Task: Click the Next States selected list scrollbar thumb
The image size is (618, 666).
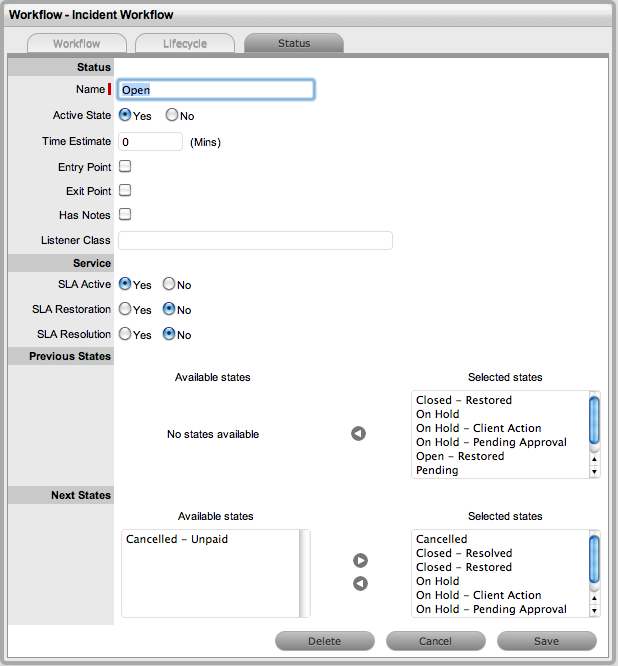Action: click(x=594, y=559)
